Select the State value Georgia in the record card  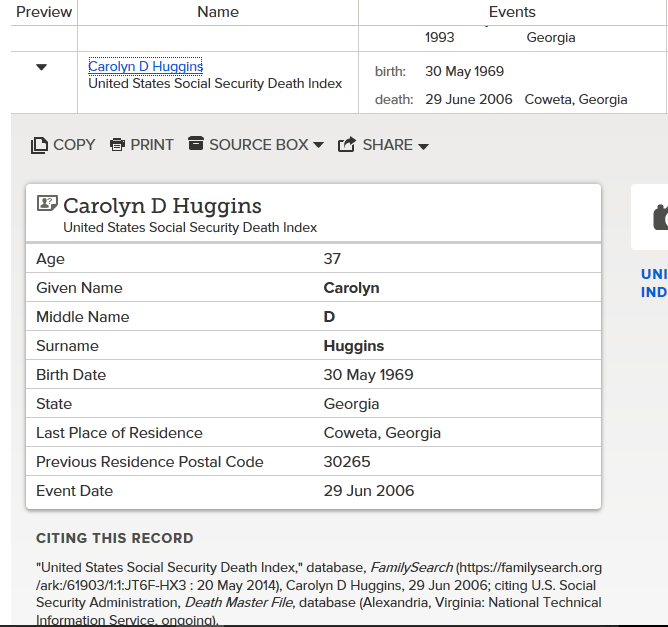[351, 403]
